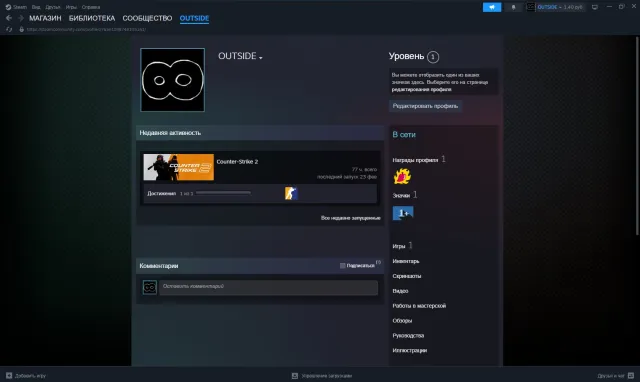Viewport: 640px width, 382px height.
Task: Open the Руководства link
Action: pyautogui.click(x=408, y=335)
